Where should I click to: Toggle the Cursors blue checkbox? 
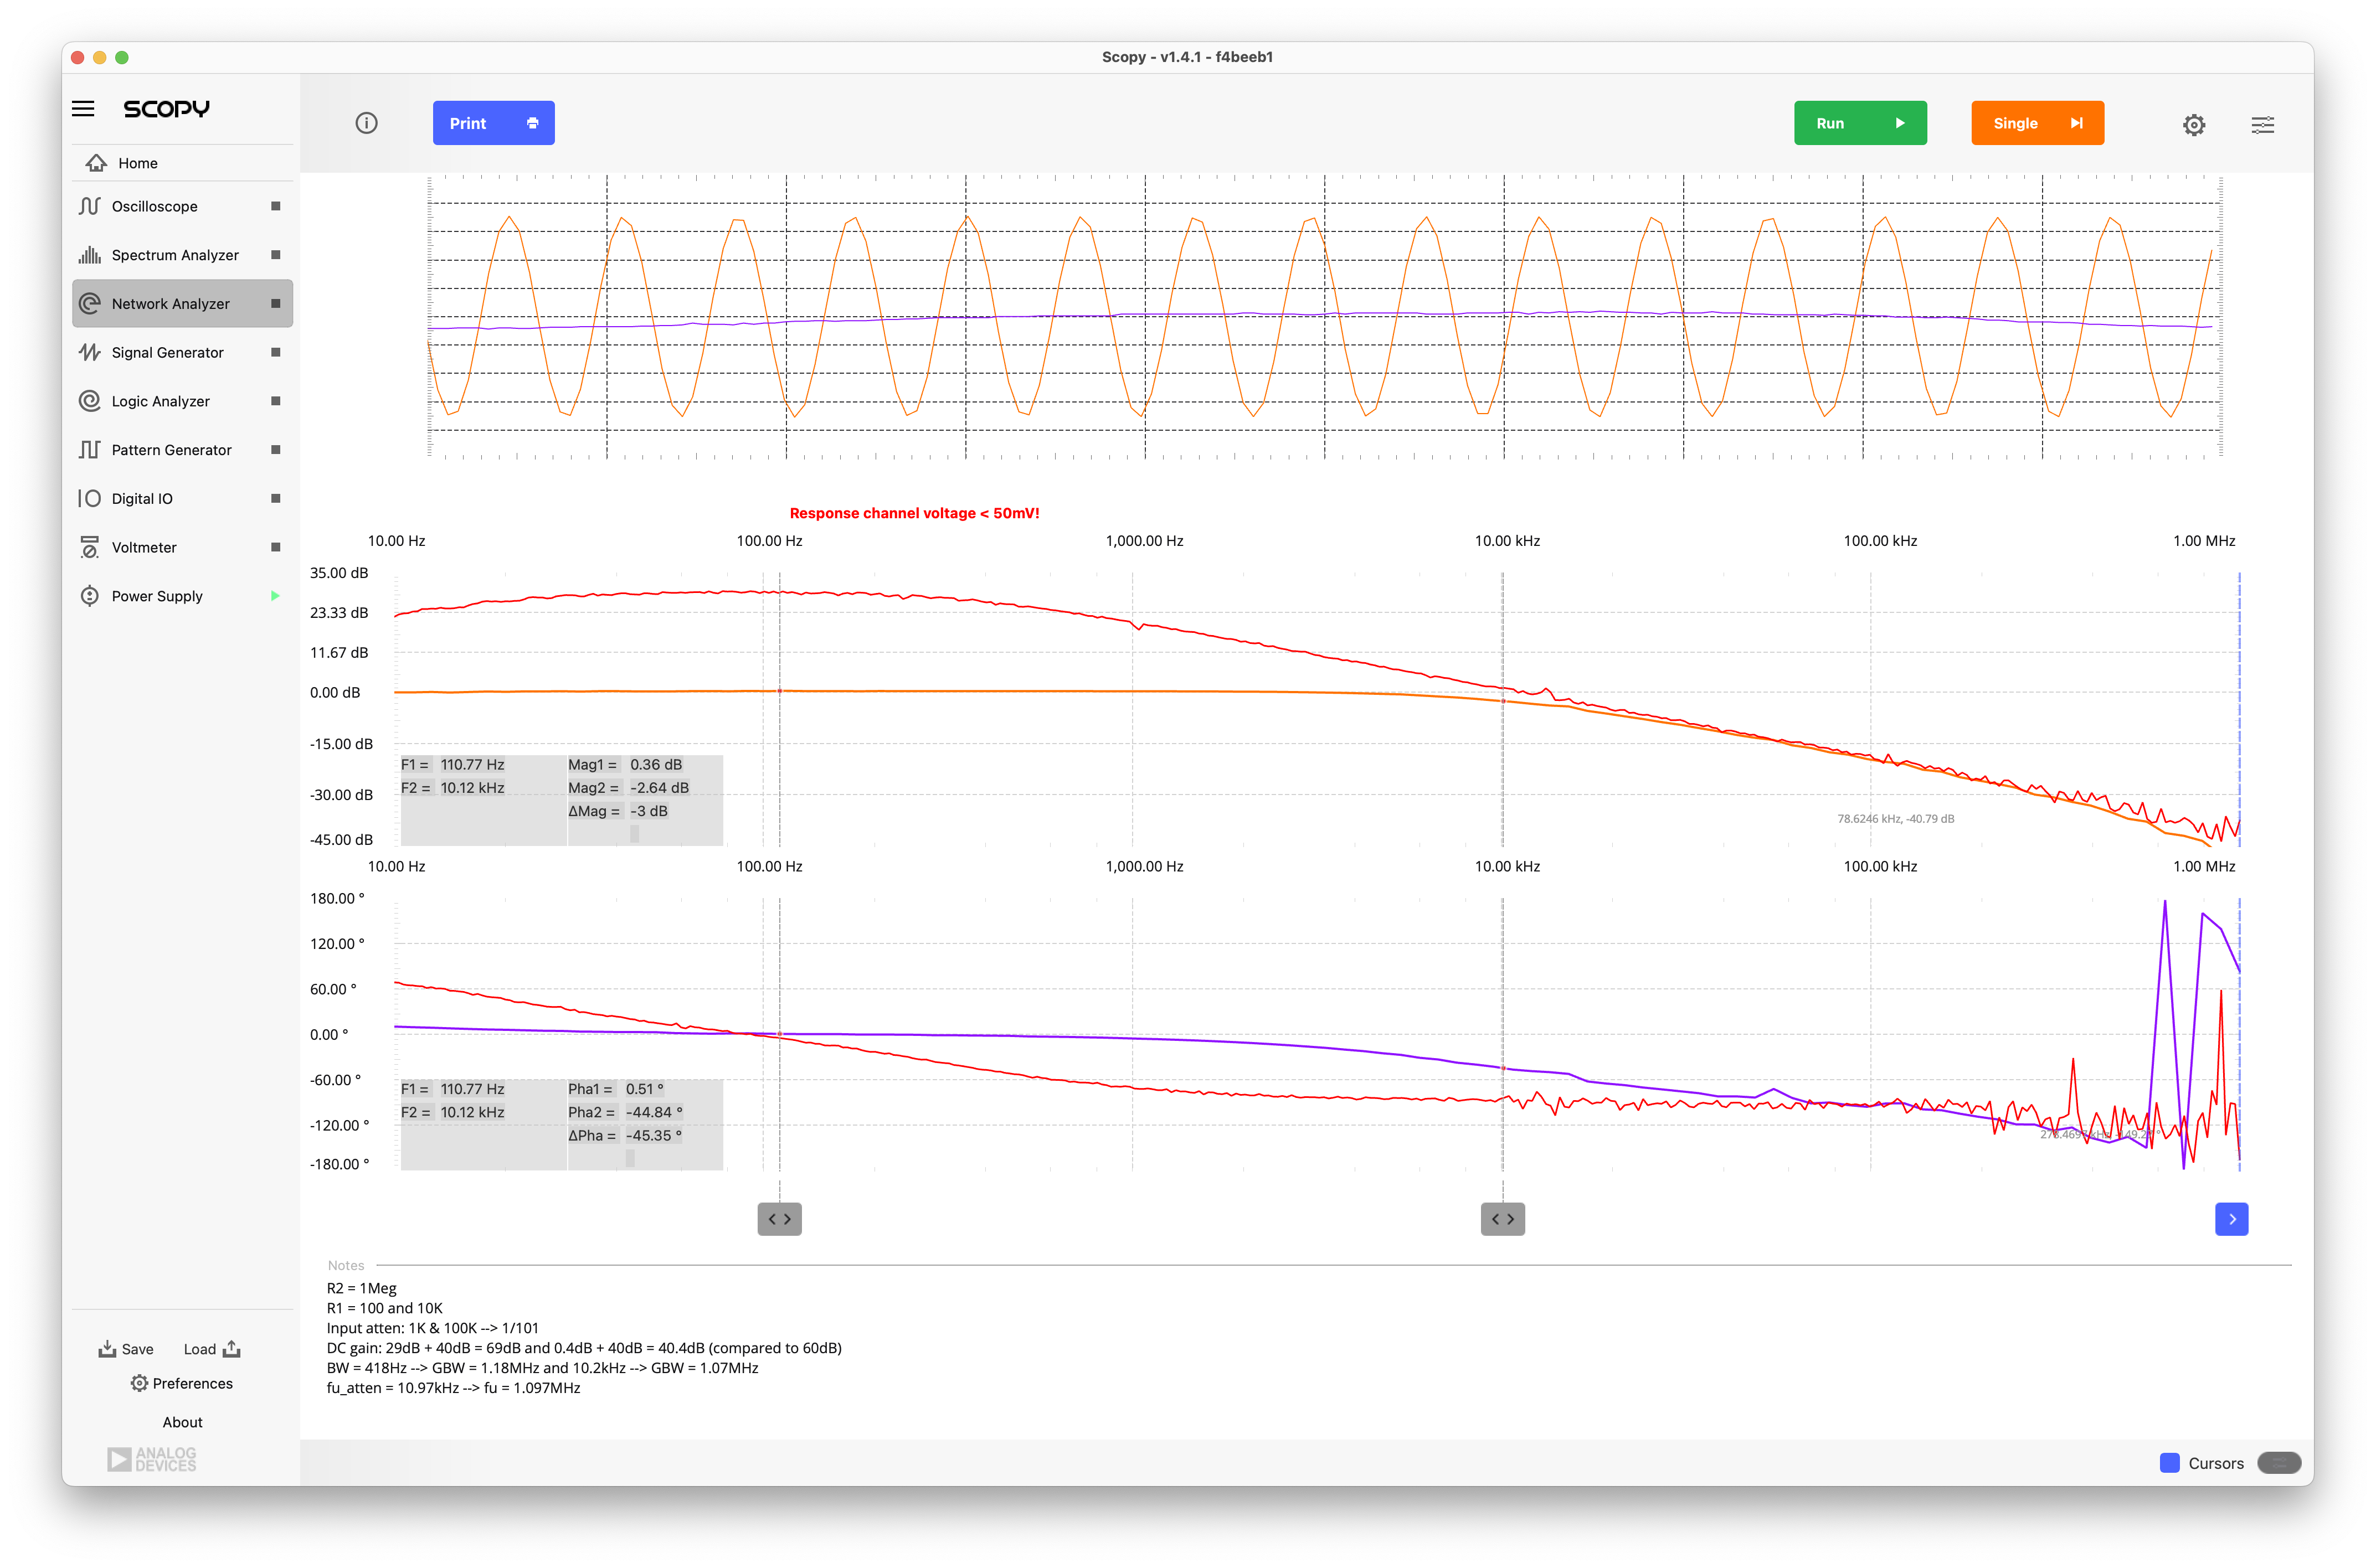tap(2169, 1463)
